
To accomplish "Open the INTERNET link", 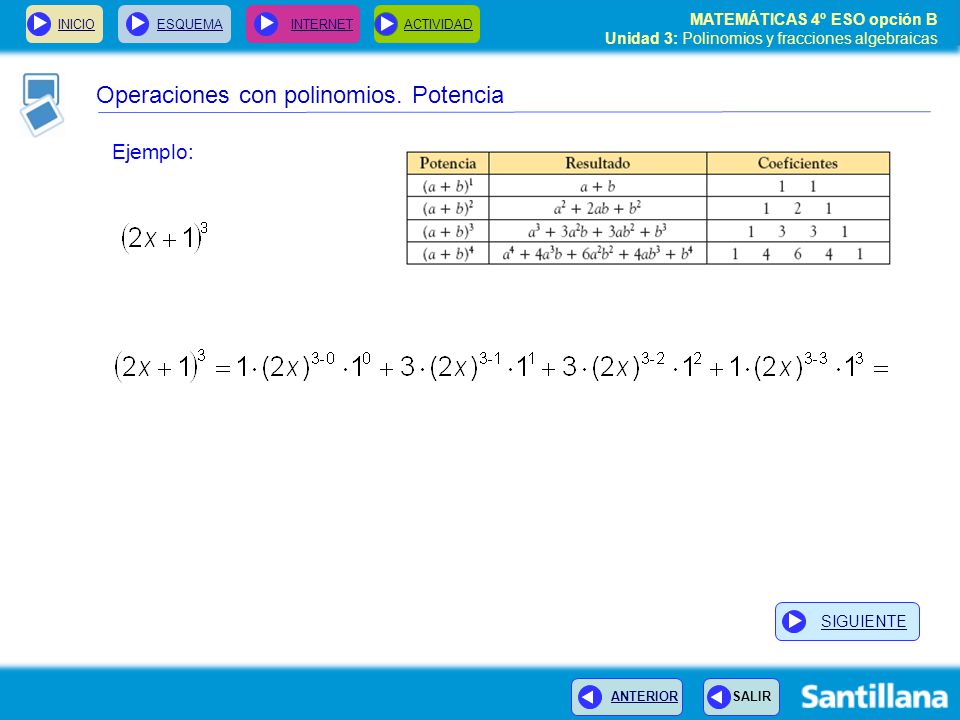I will point(321,24).
